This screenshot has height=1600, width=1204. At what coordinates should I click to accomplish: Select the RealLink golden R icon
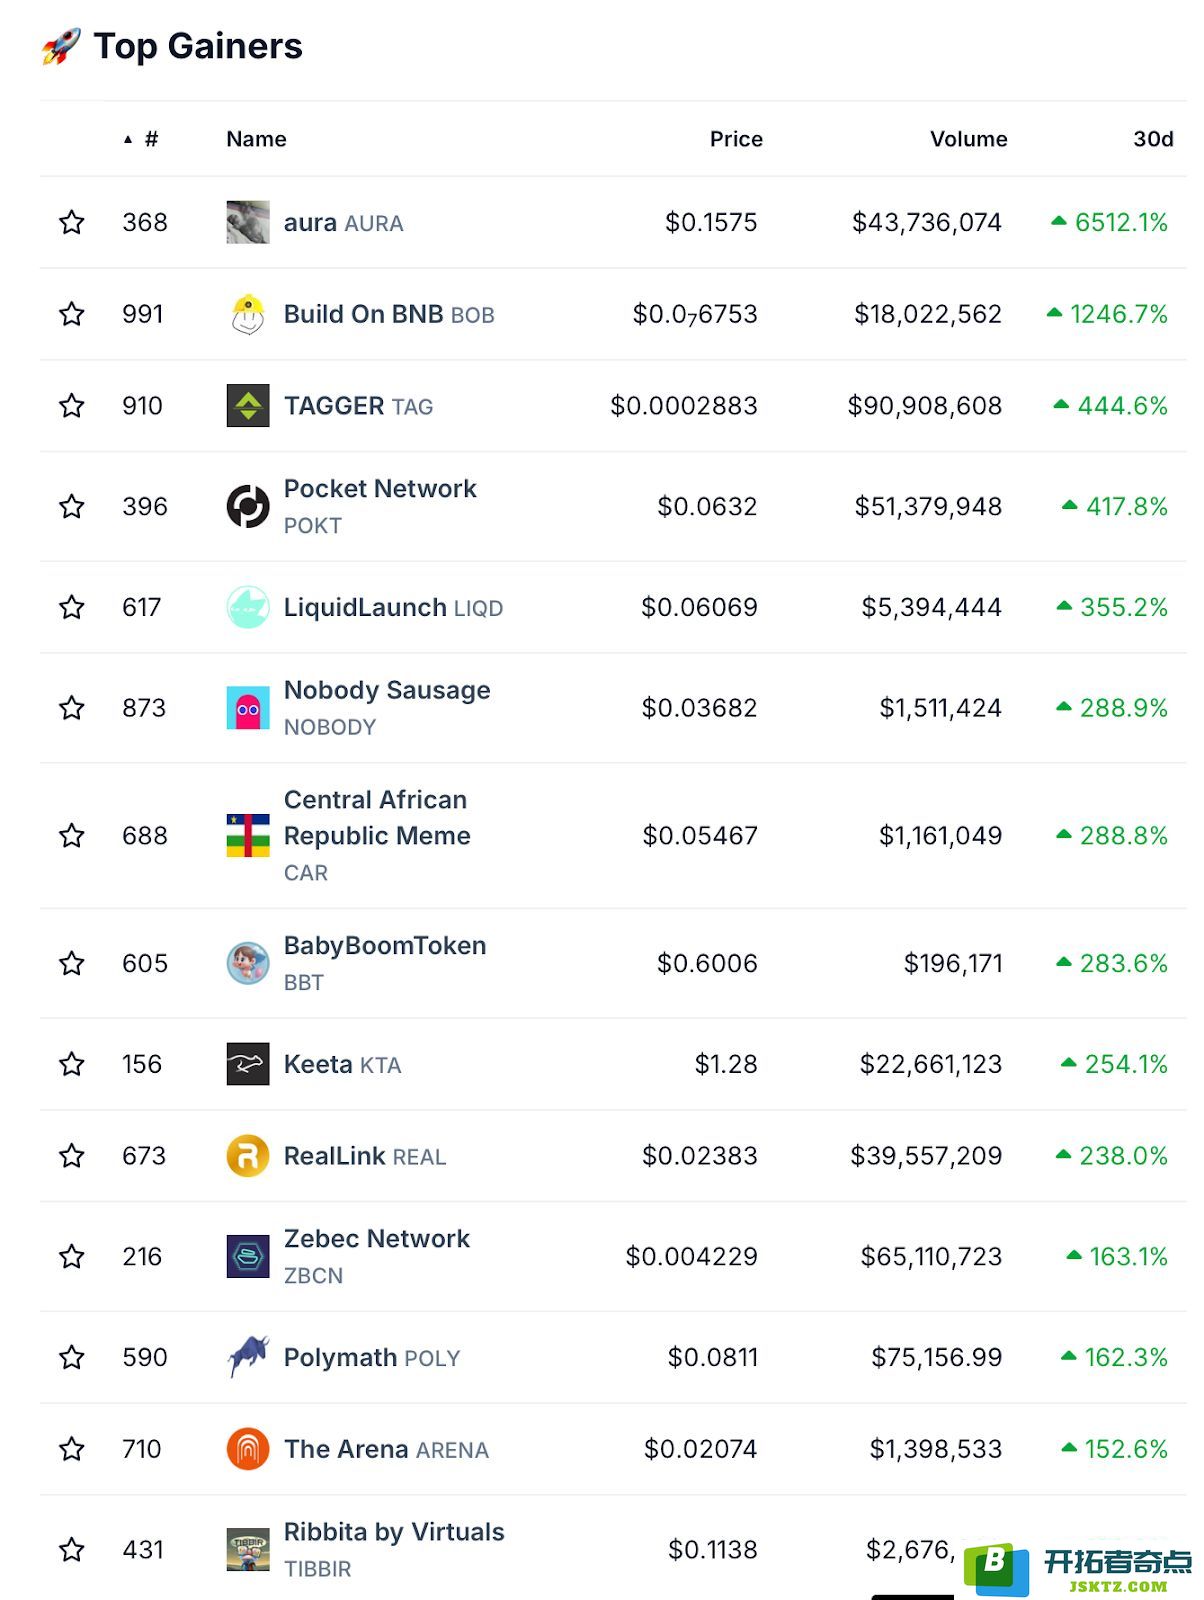(x=248, y=1156)
